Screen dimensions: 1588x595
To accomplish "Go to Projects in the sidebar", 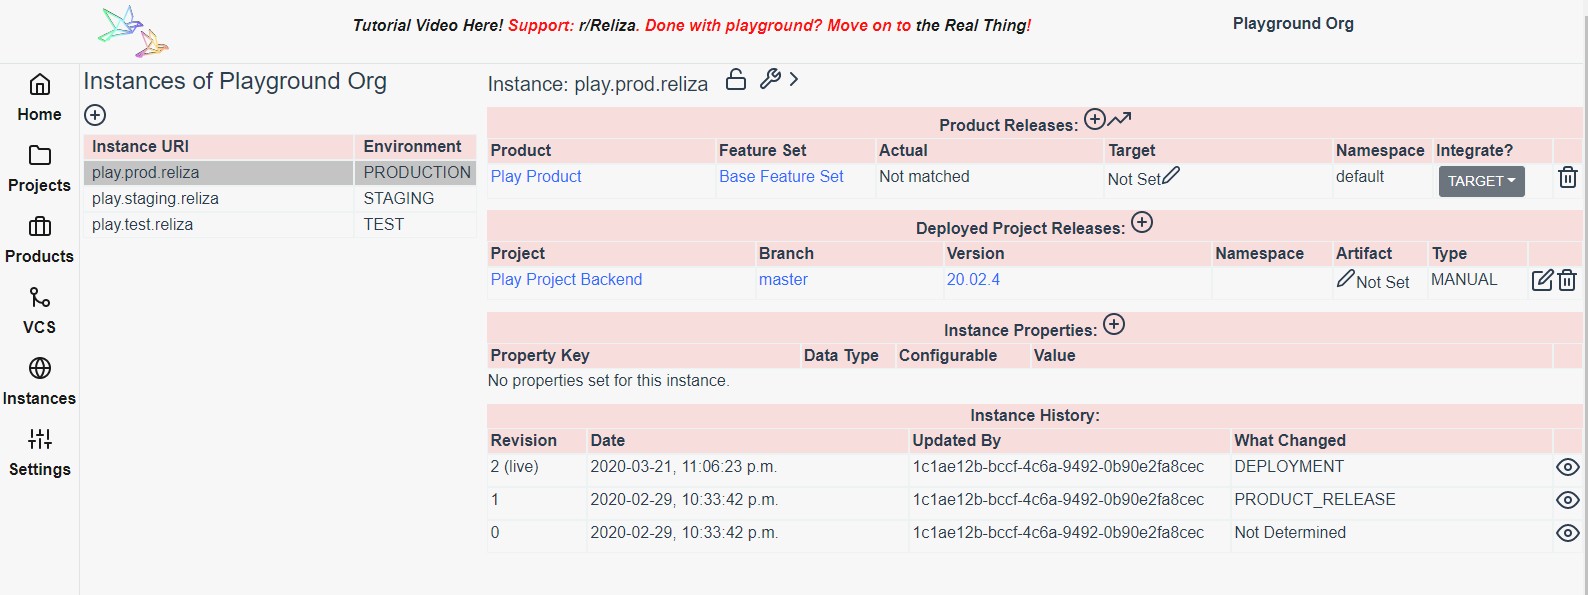I will [x=39, y=168].
